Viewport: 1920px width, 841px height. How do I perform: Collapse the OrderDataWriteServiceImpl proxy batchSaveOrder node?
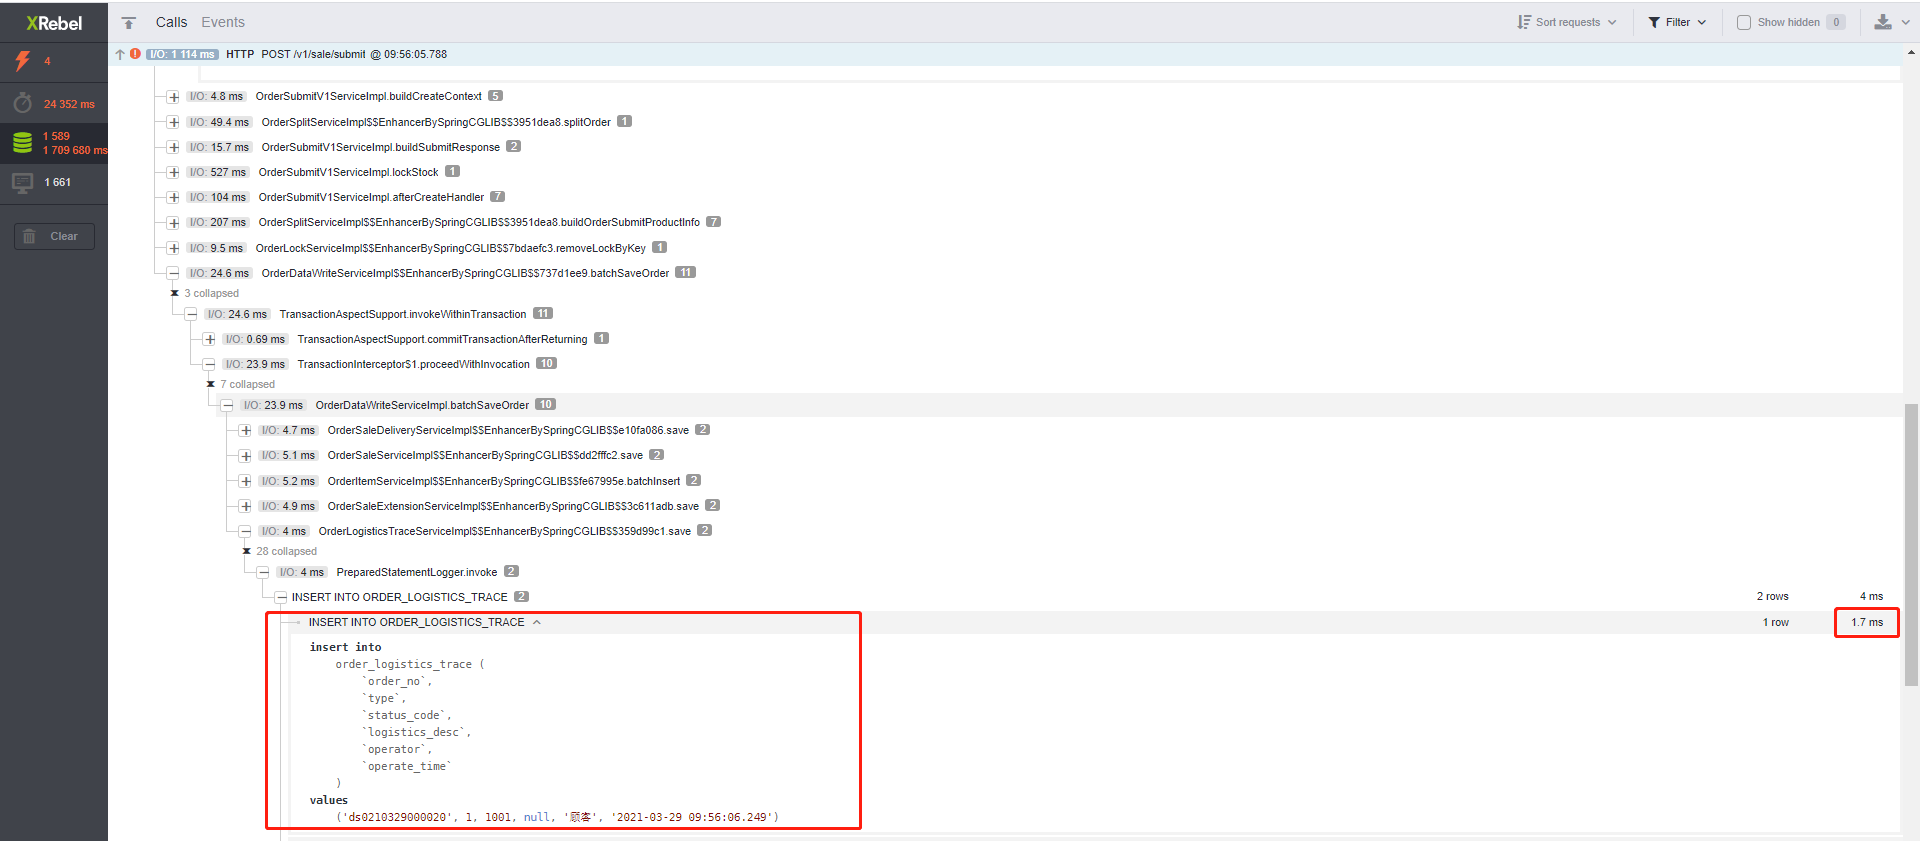[x=173, y=273]
